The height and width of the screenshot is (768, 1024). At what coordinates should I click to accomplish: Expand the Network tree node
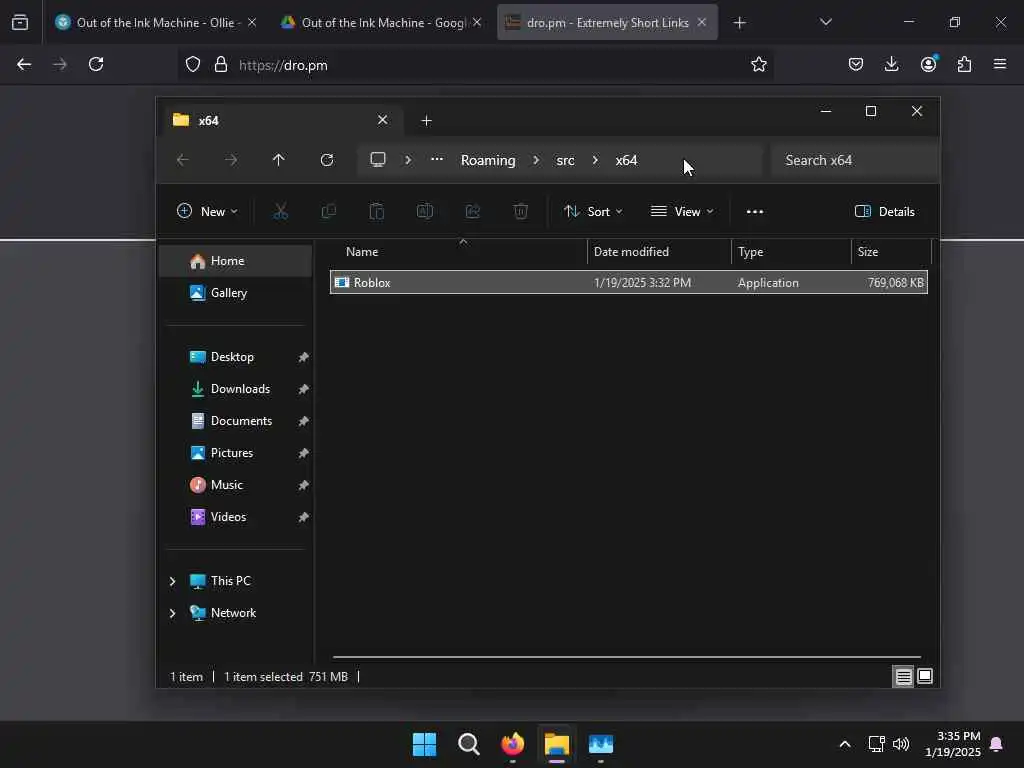point(172,613)
